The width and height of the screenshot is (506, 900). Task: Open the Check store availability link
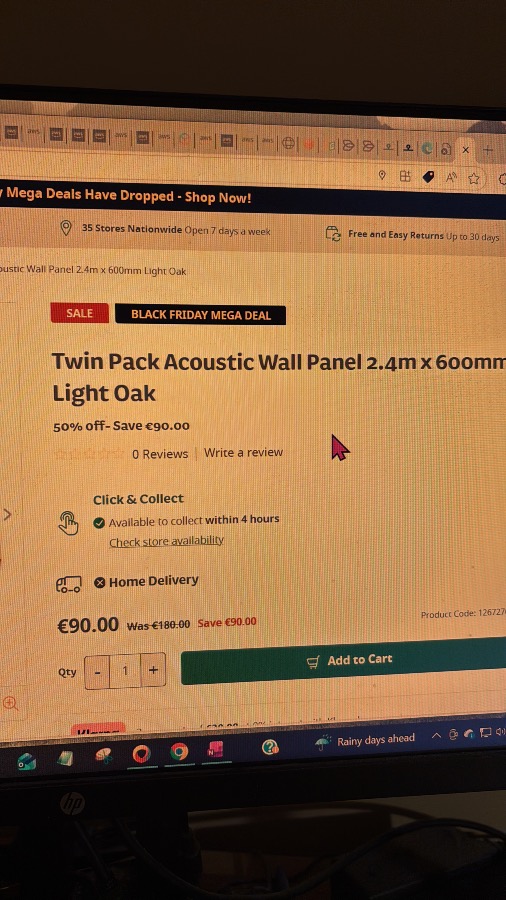coord(166,541)
